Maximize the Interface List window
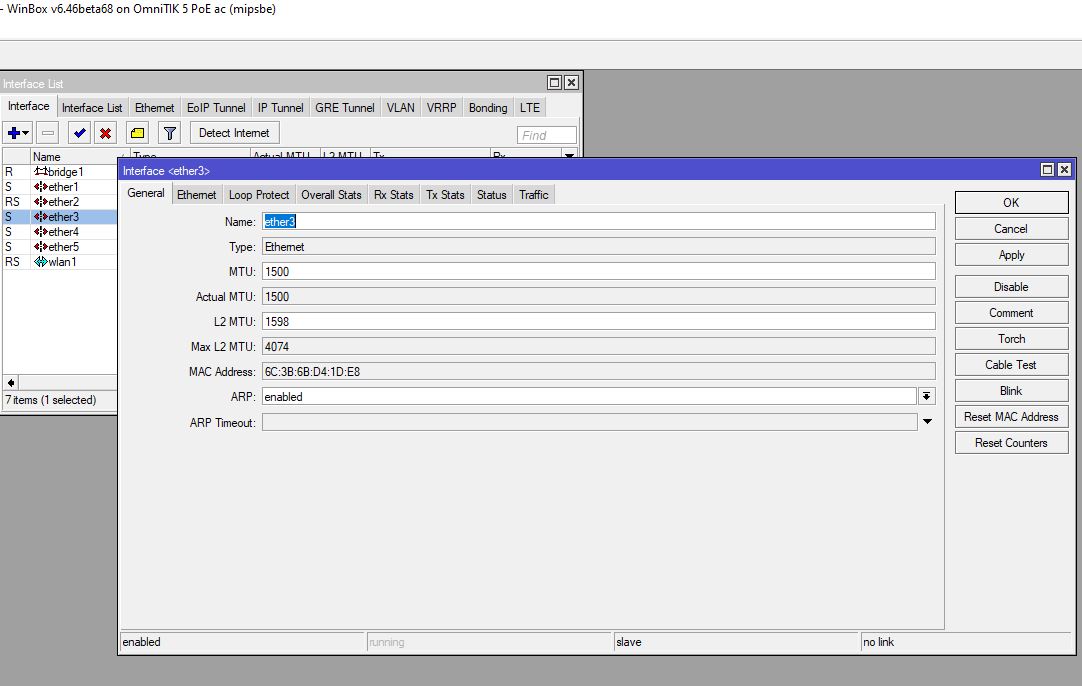The image size is (1082, 686). tap(554, 83)
